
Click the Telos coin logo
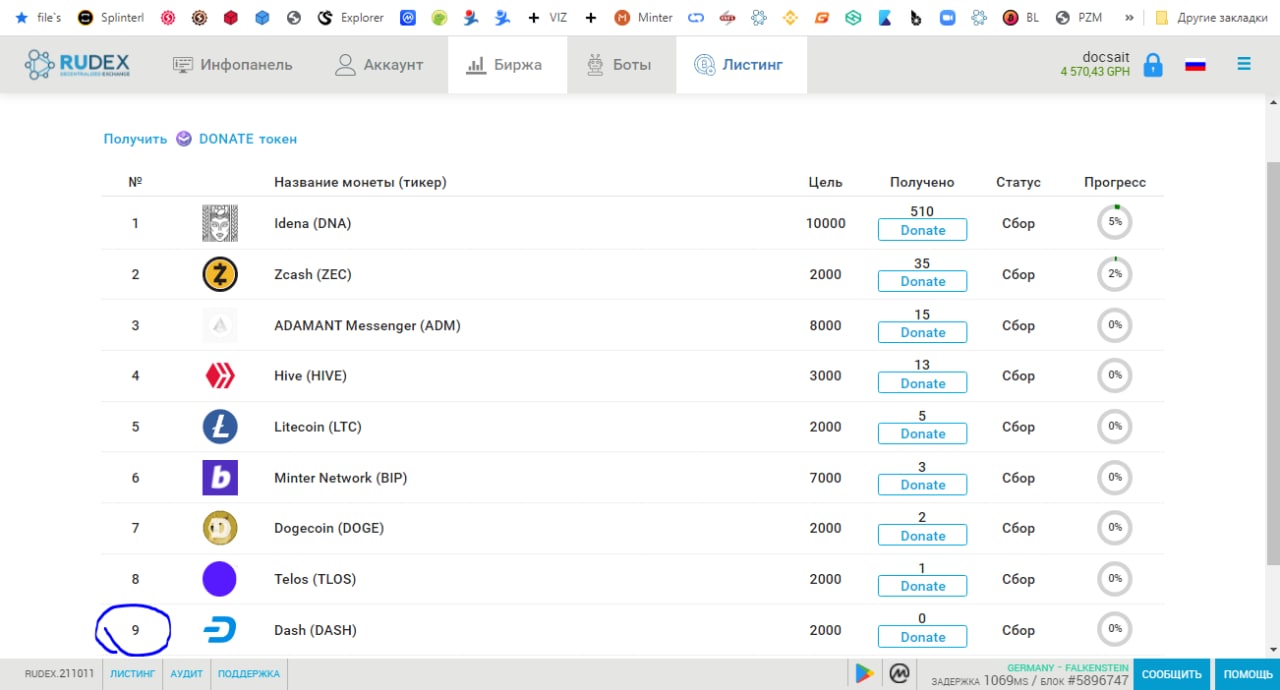point(220,579)
